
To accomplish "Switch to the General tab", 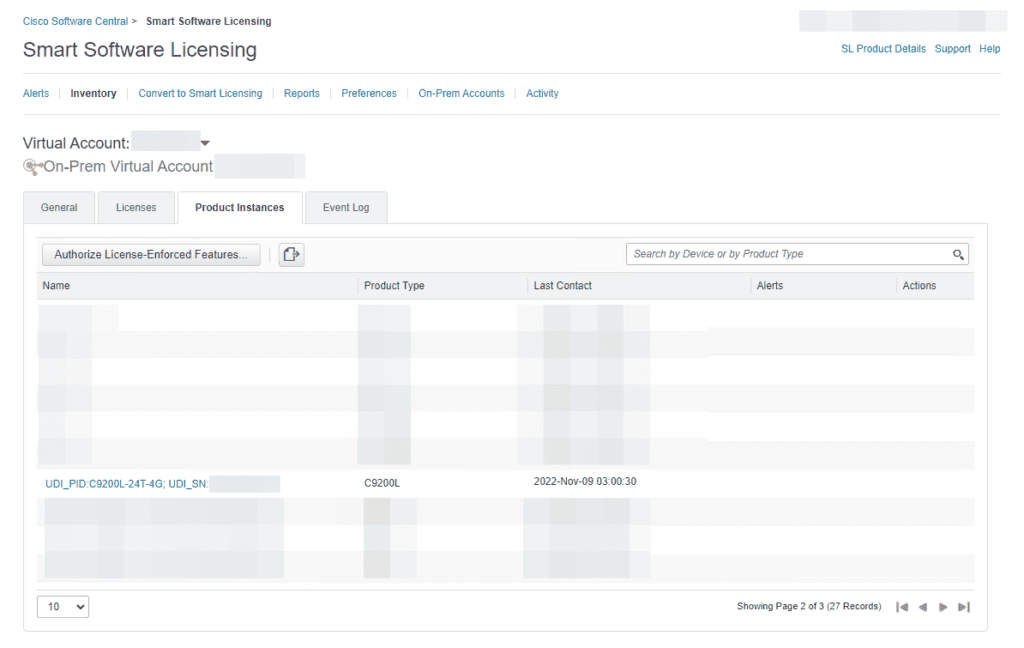I will pos(59,208).
